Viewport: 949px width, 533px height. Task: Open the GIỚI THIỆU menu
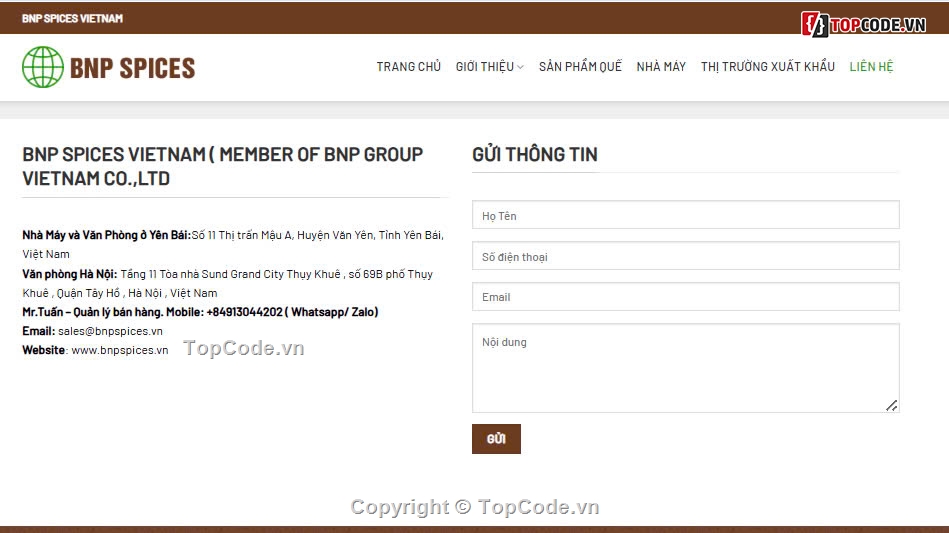tap(485, 67)
